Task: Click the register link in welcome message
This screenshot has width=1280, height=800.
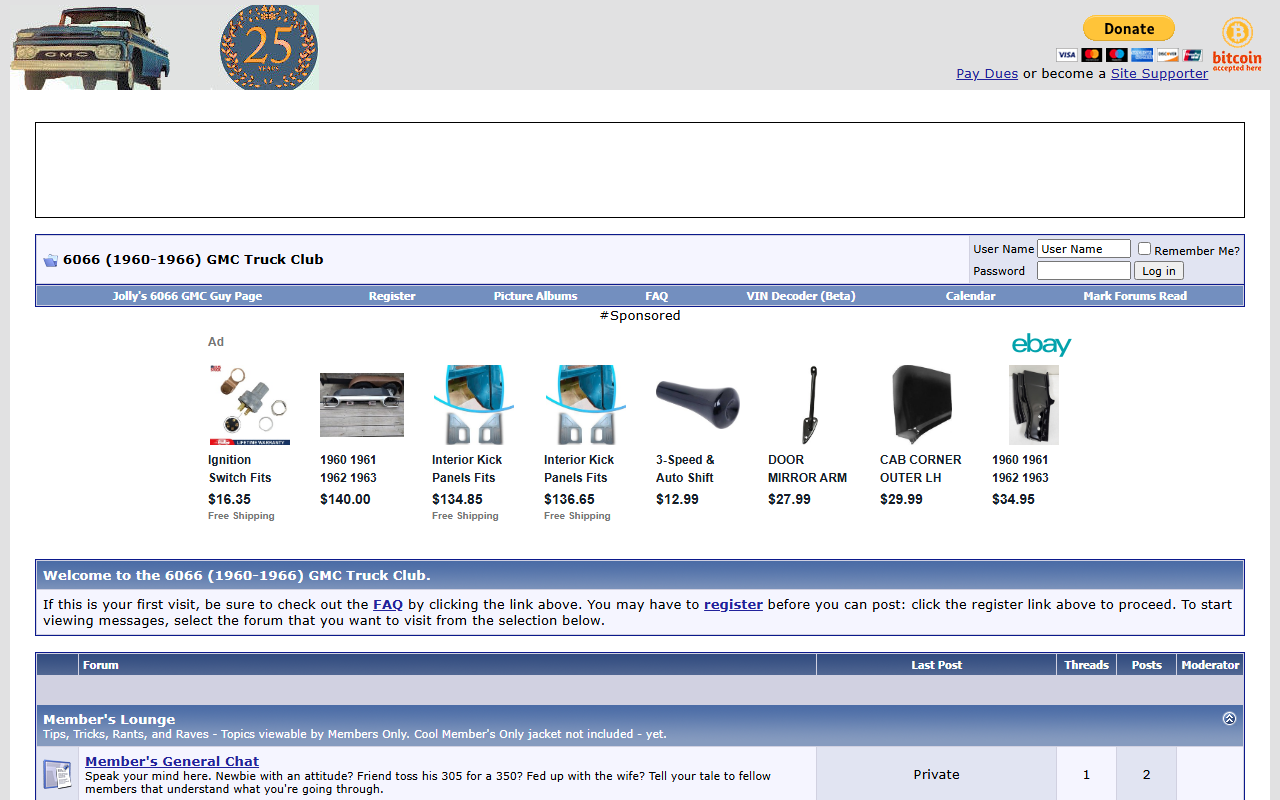Action: [733, 604]
